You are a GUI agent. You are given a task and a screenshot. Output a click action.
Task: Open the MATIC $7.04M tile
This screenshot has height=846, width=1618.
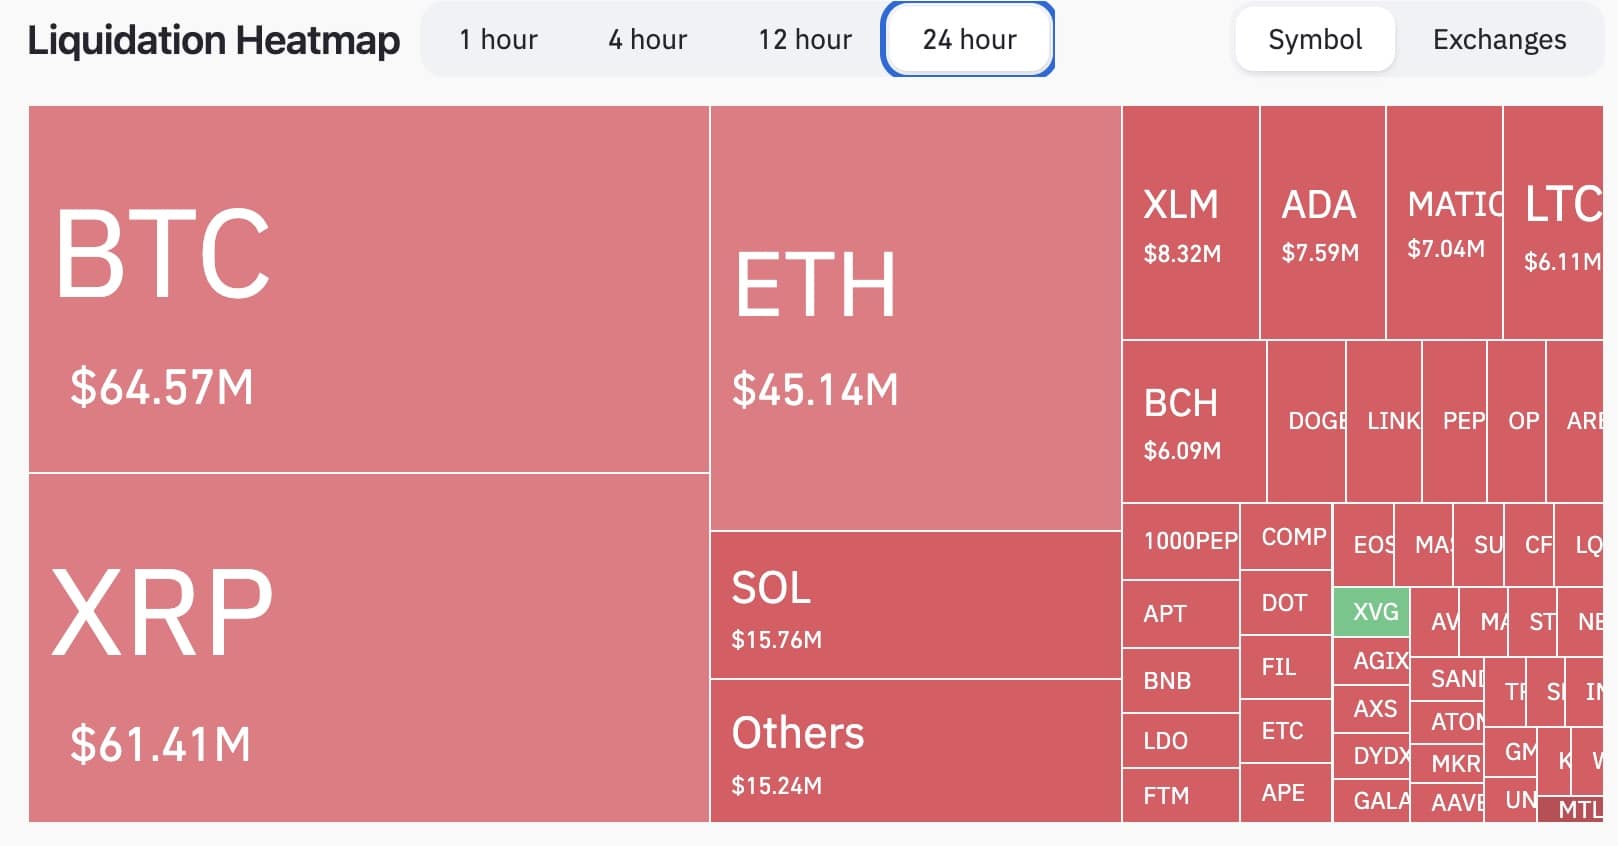[x=1444, y=223]
